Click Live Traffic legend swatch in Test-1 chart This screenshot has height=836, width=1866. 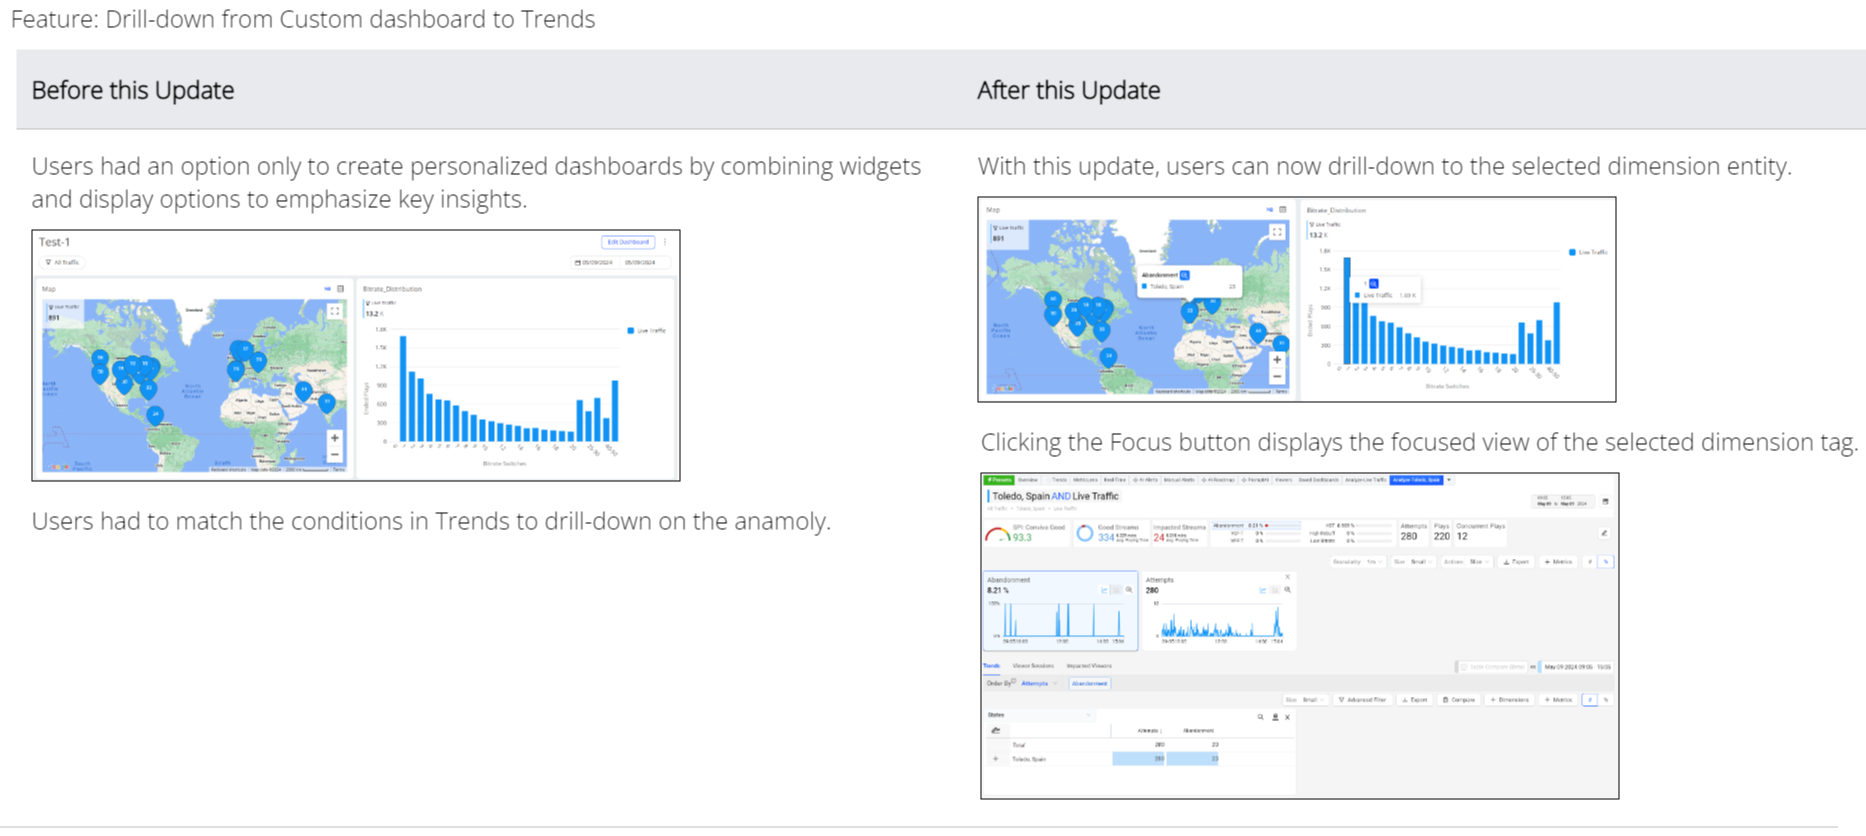pos(630,331)
